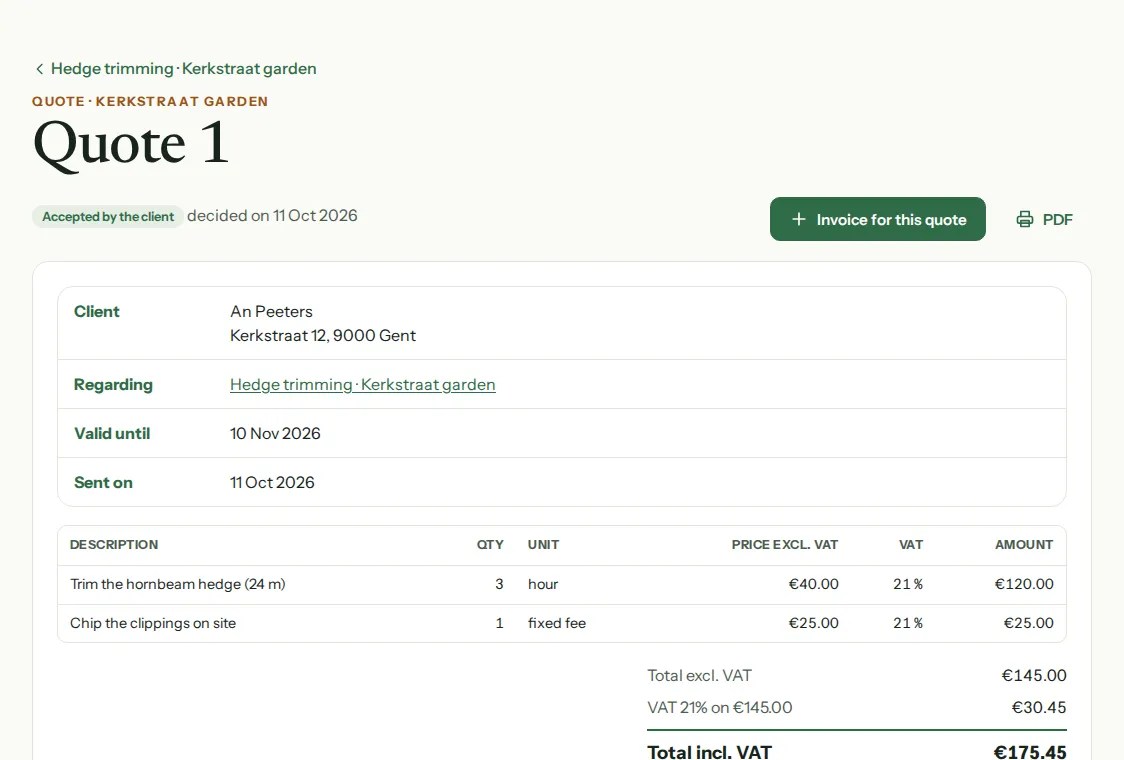Create an invoice for this quote

tap(877, 219)
